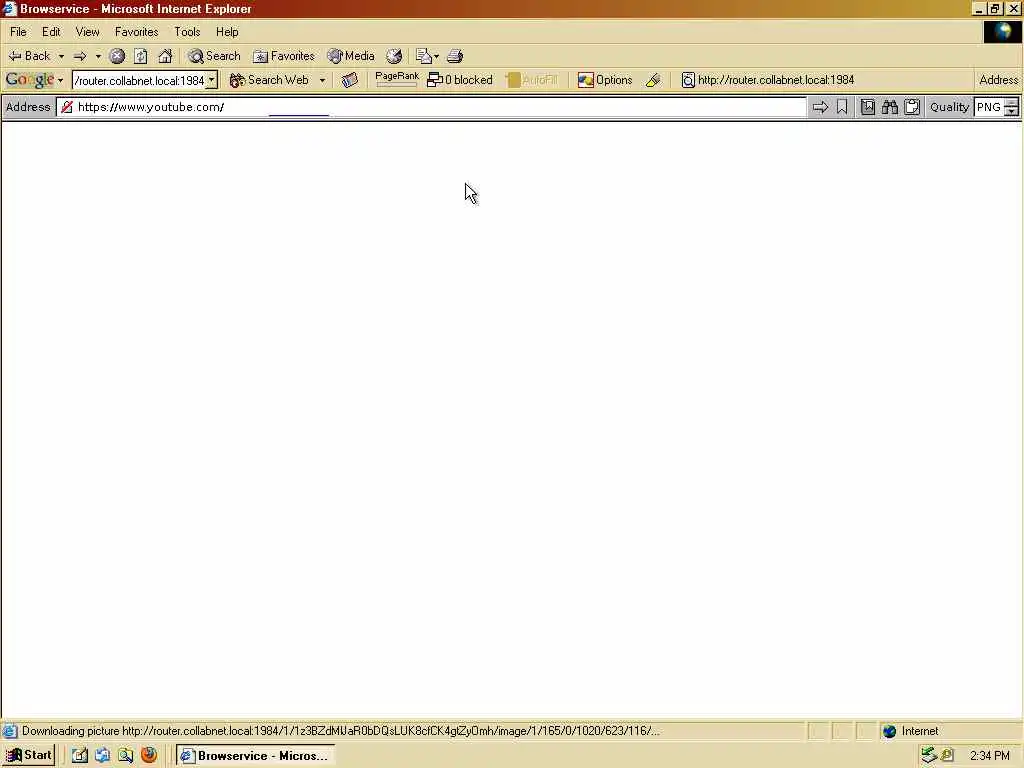
Task: Open the Back history dropdown arrow
Action: coord(61,56)
